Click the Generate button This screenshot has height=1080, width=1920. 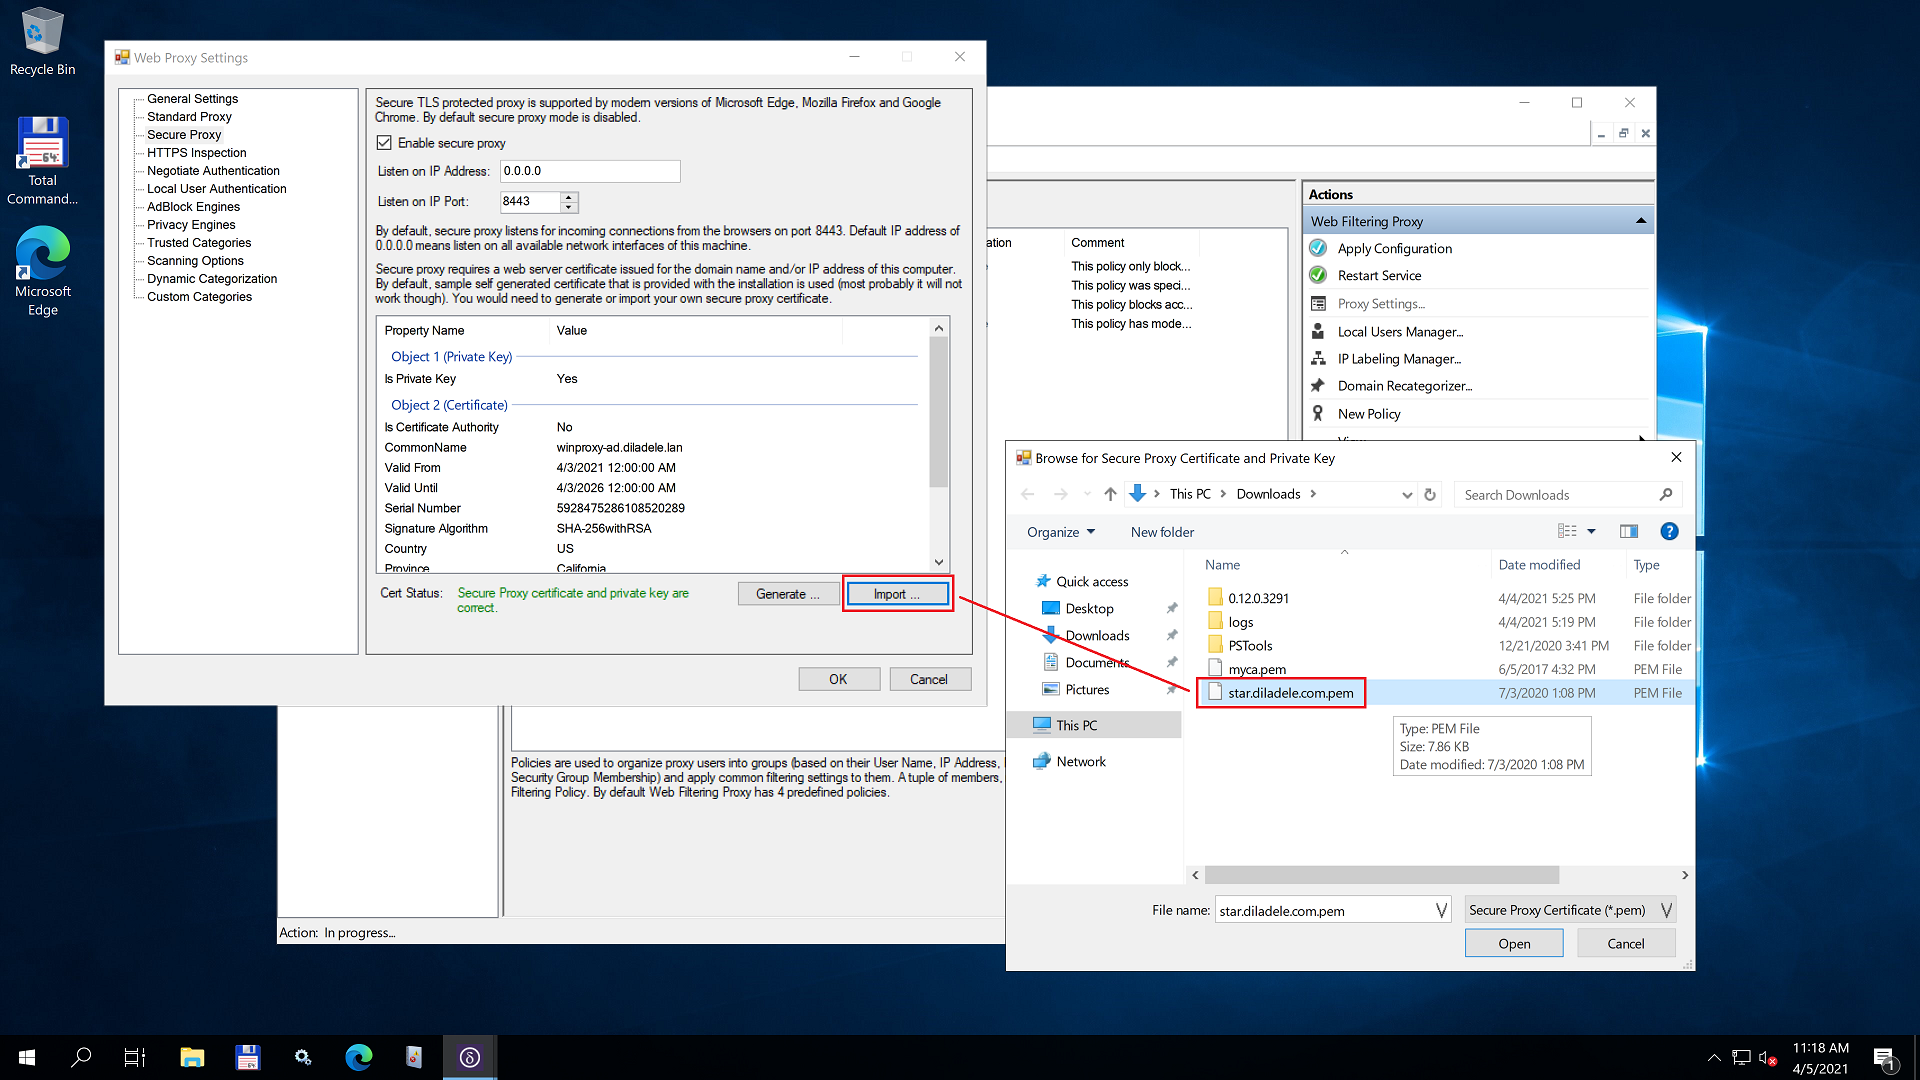[x=788, y=594]
